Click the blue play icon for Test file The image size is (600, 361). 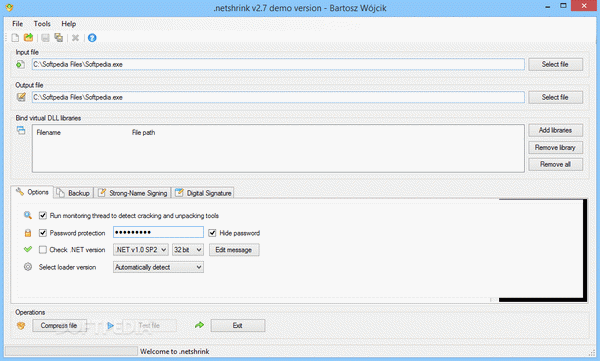(x=110, y=325)
